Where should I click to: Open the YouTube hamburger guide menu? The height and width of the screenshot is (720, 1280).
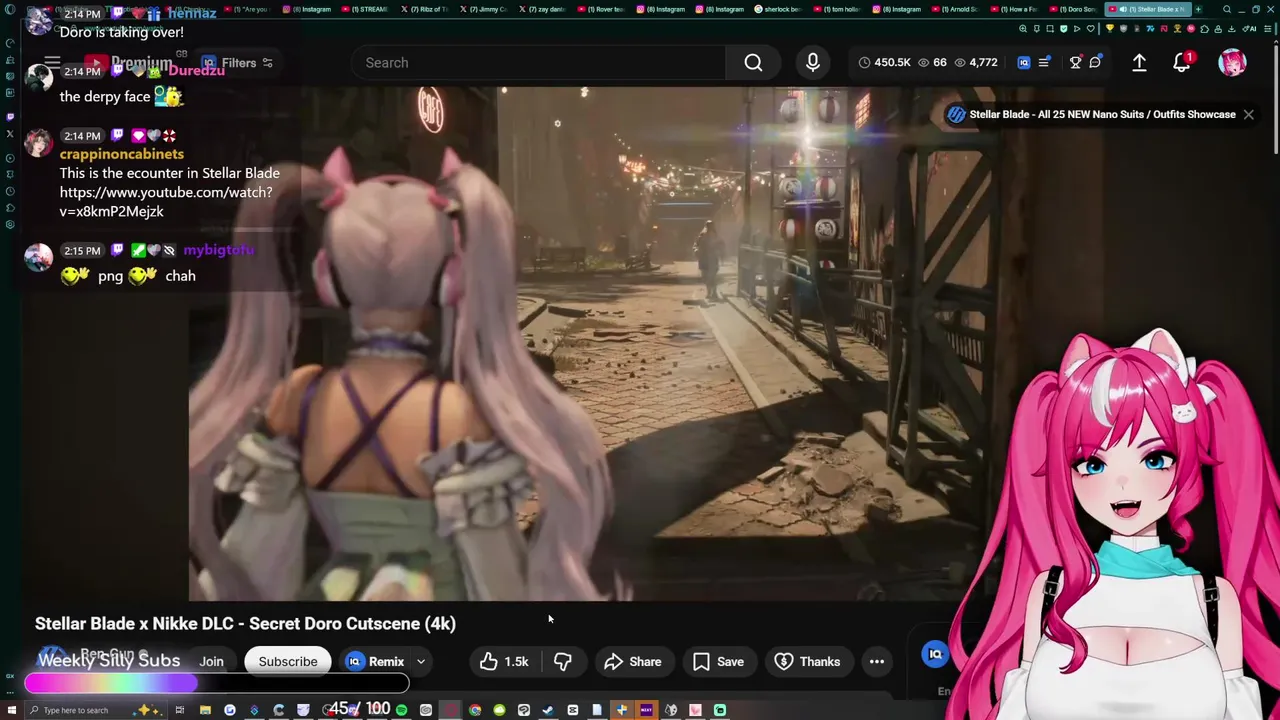tap(52, 63)
